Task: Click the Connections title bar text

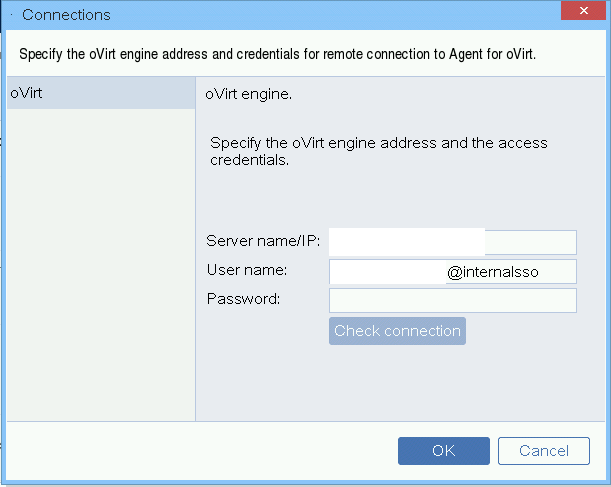Action: click(66, 15)
